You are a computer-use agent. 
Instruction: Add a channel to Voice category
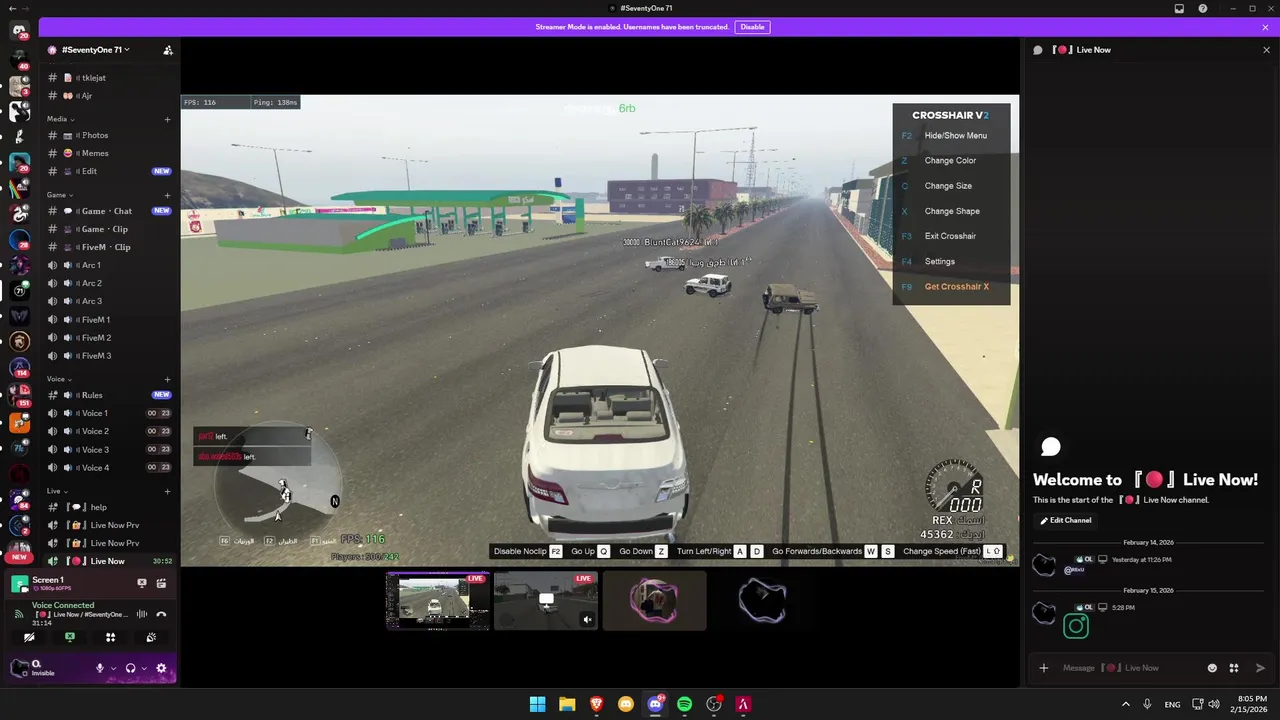[x=167, y=379]
